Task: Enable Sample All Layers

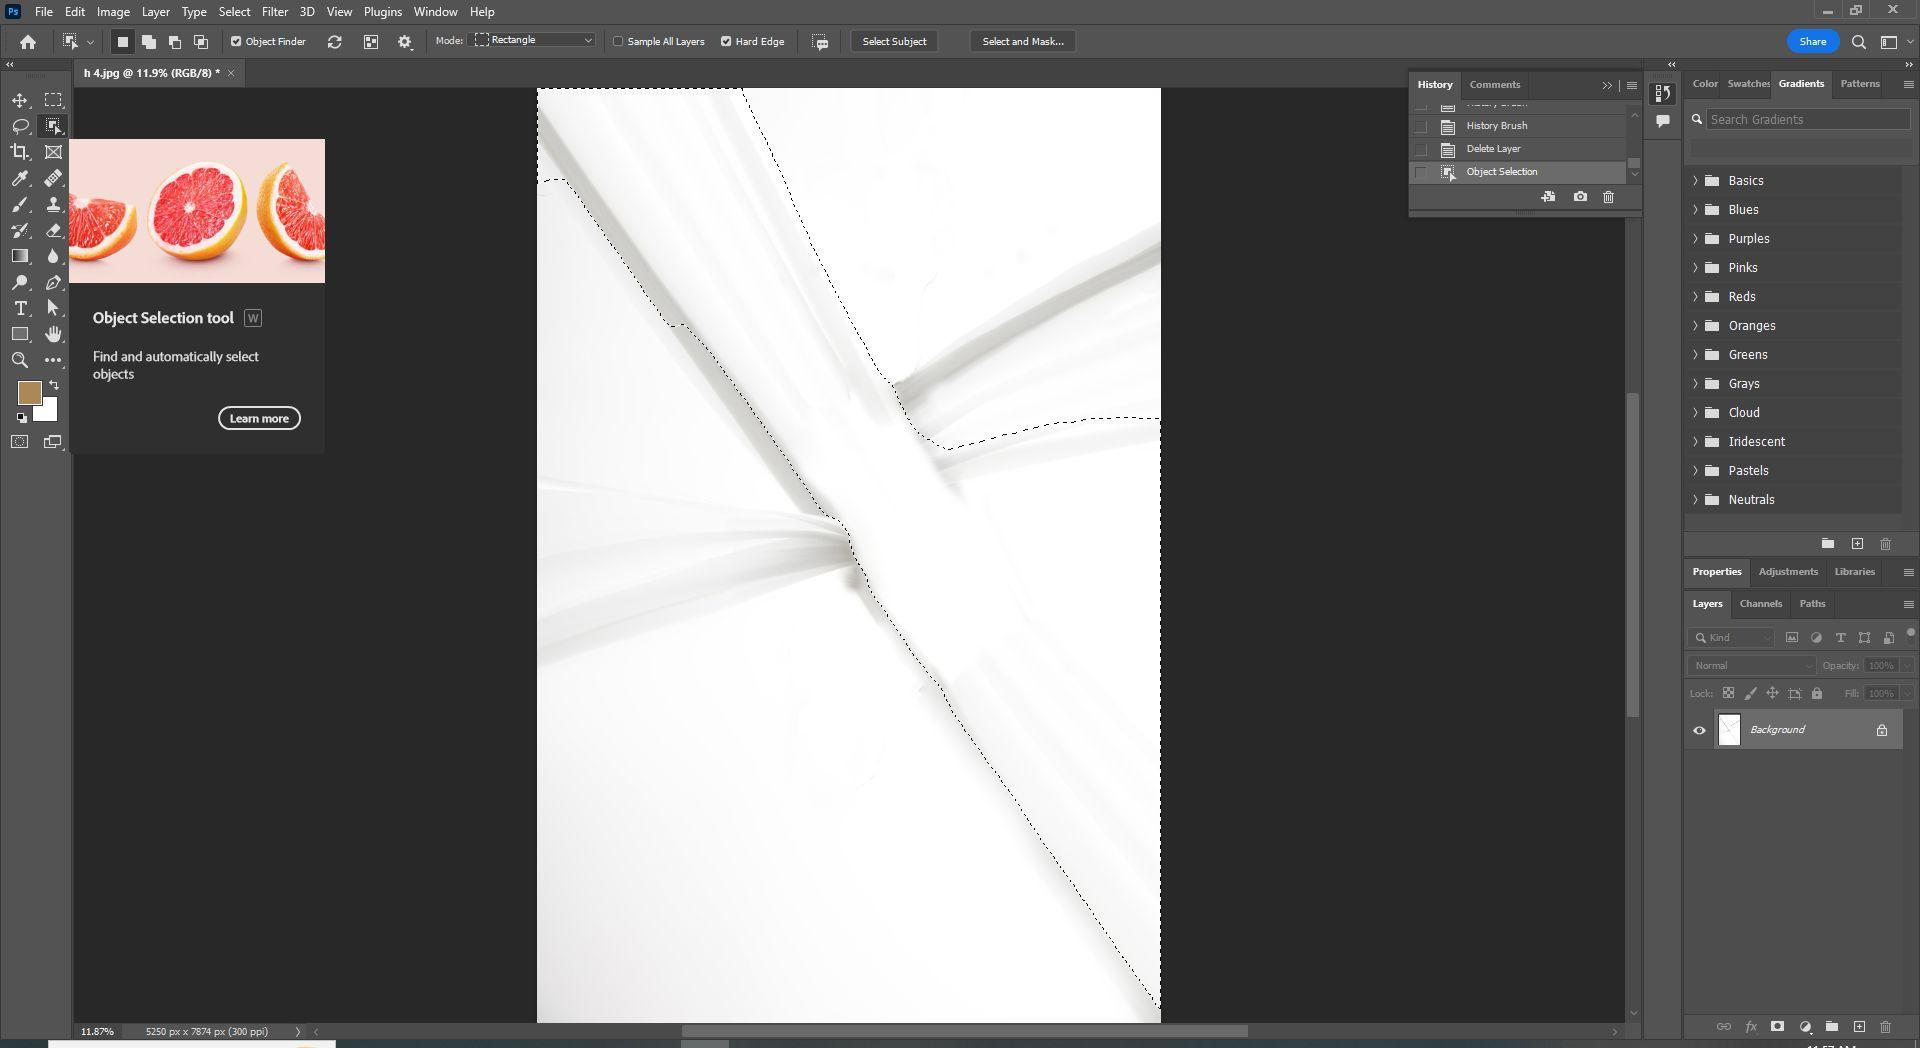Action: tap(618, 42)
